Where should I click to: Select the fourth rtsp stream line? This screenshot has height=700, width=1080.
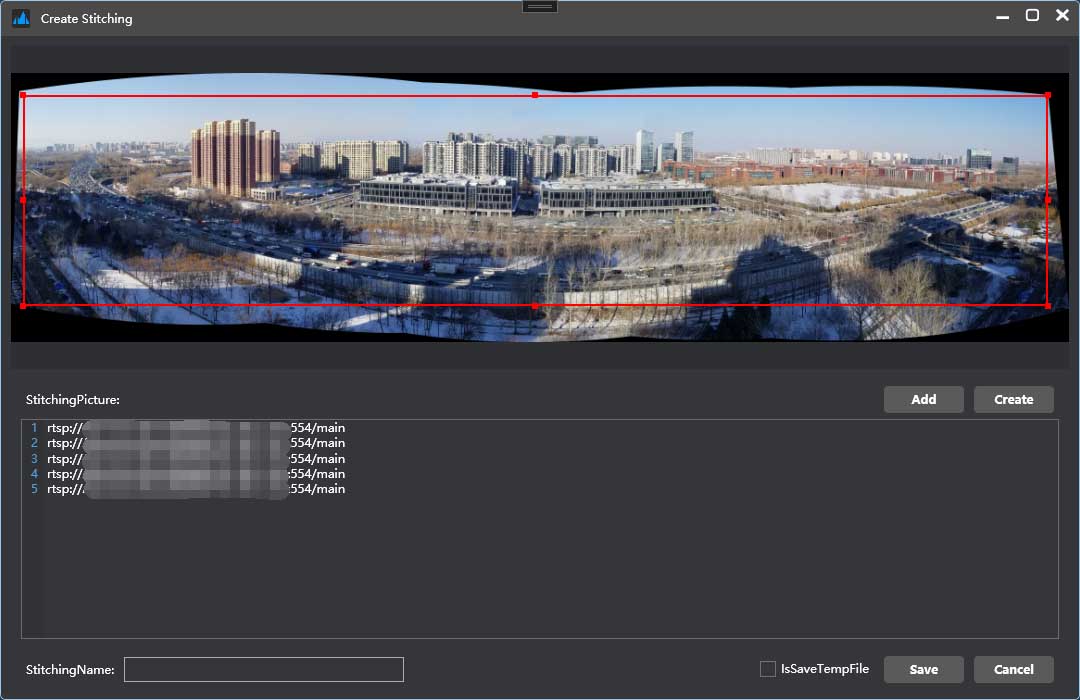(x=195, y=474)
